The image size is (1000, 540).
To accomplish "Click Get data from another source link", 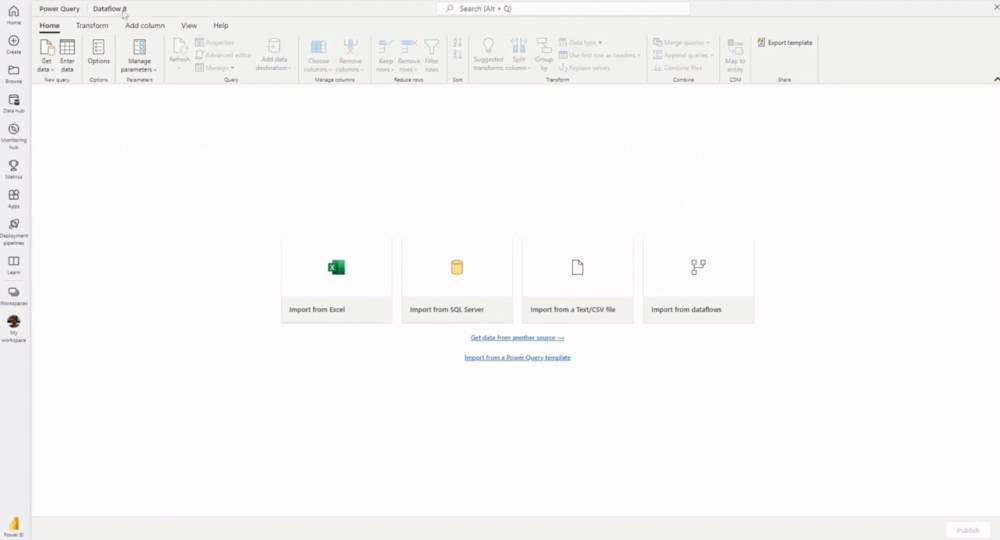I will click(x=517, y=338).
